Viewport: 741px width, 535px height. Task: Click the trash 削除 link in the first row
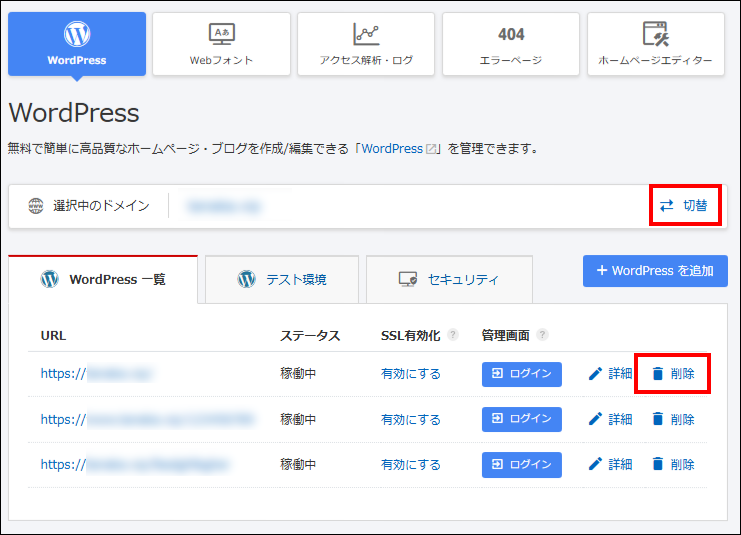(x=673, y=374)
